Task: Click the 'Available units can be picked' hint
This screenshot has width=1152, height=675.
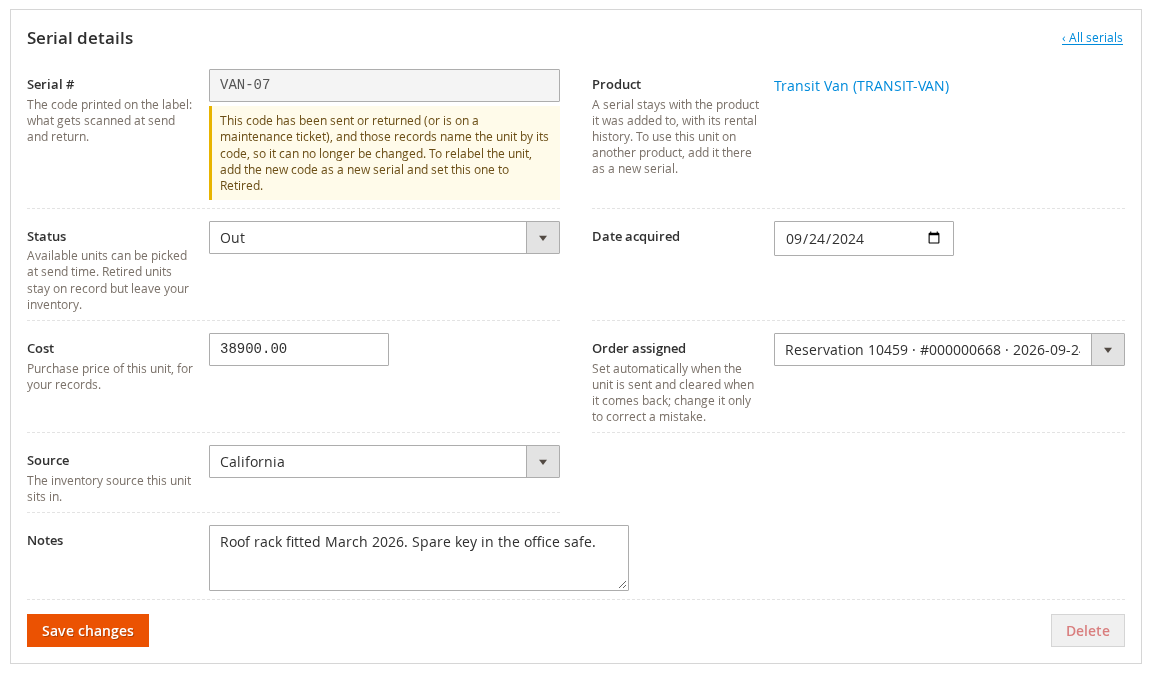Action: click(108, 280)
